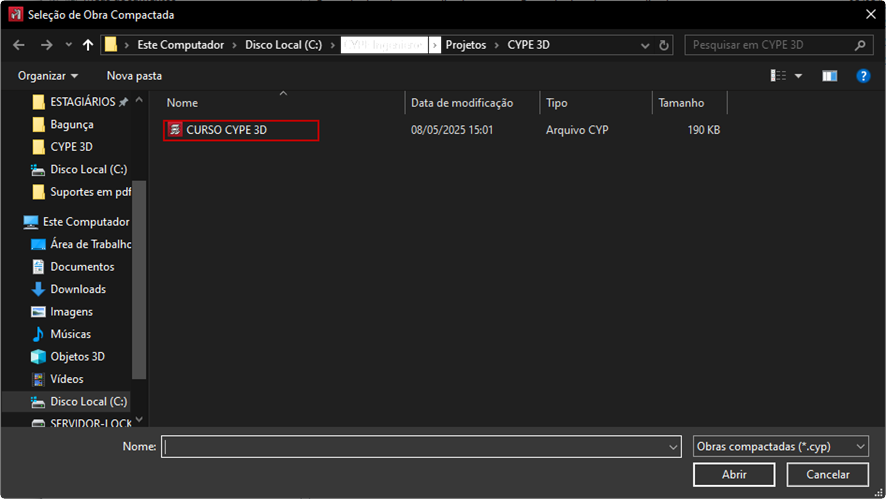Sort by the Nome column header
Image resolution: width=886 pixels, height=499 pixels.
(x=182, y=103)
